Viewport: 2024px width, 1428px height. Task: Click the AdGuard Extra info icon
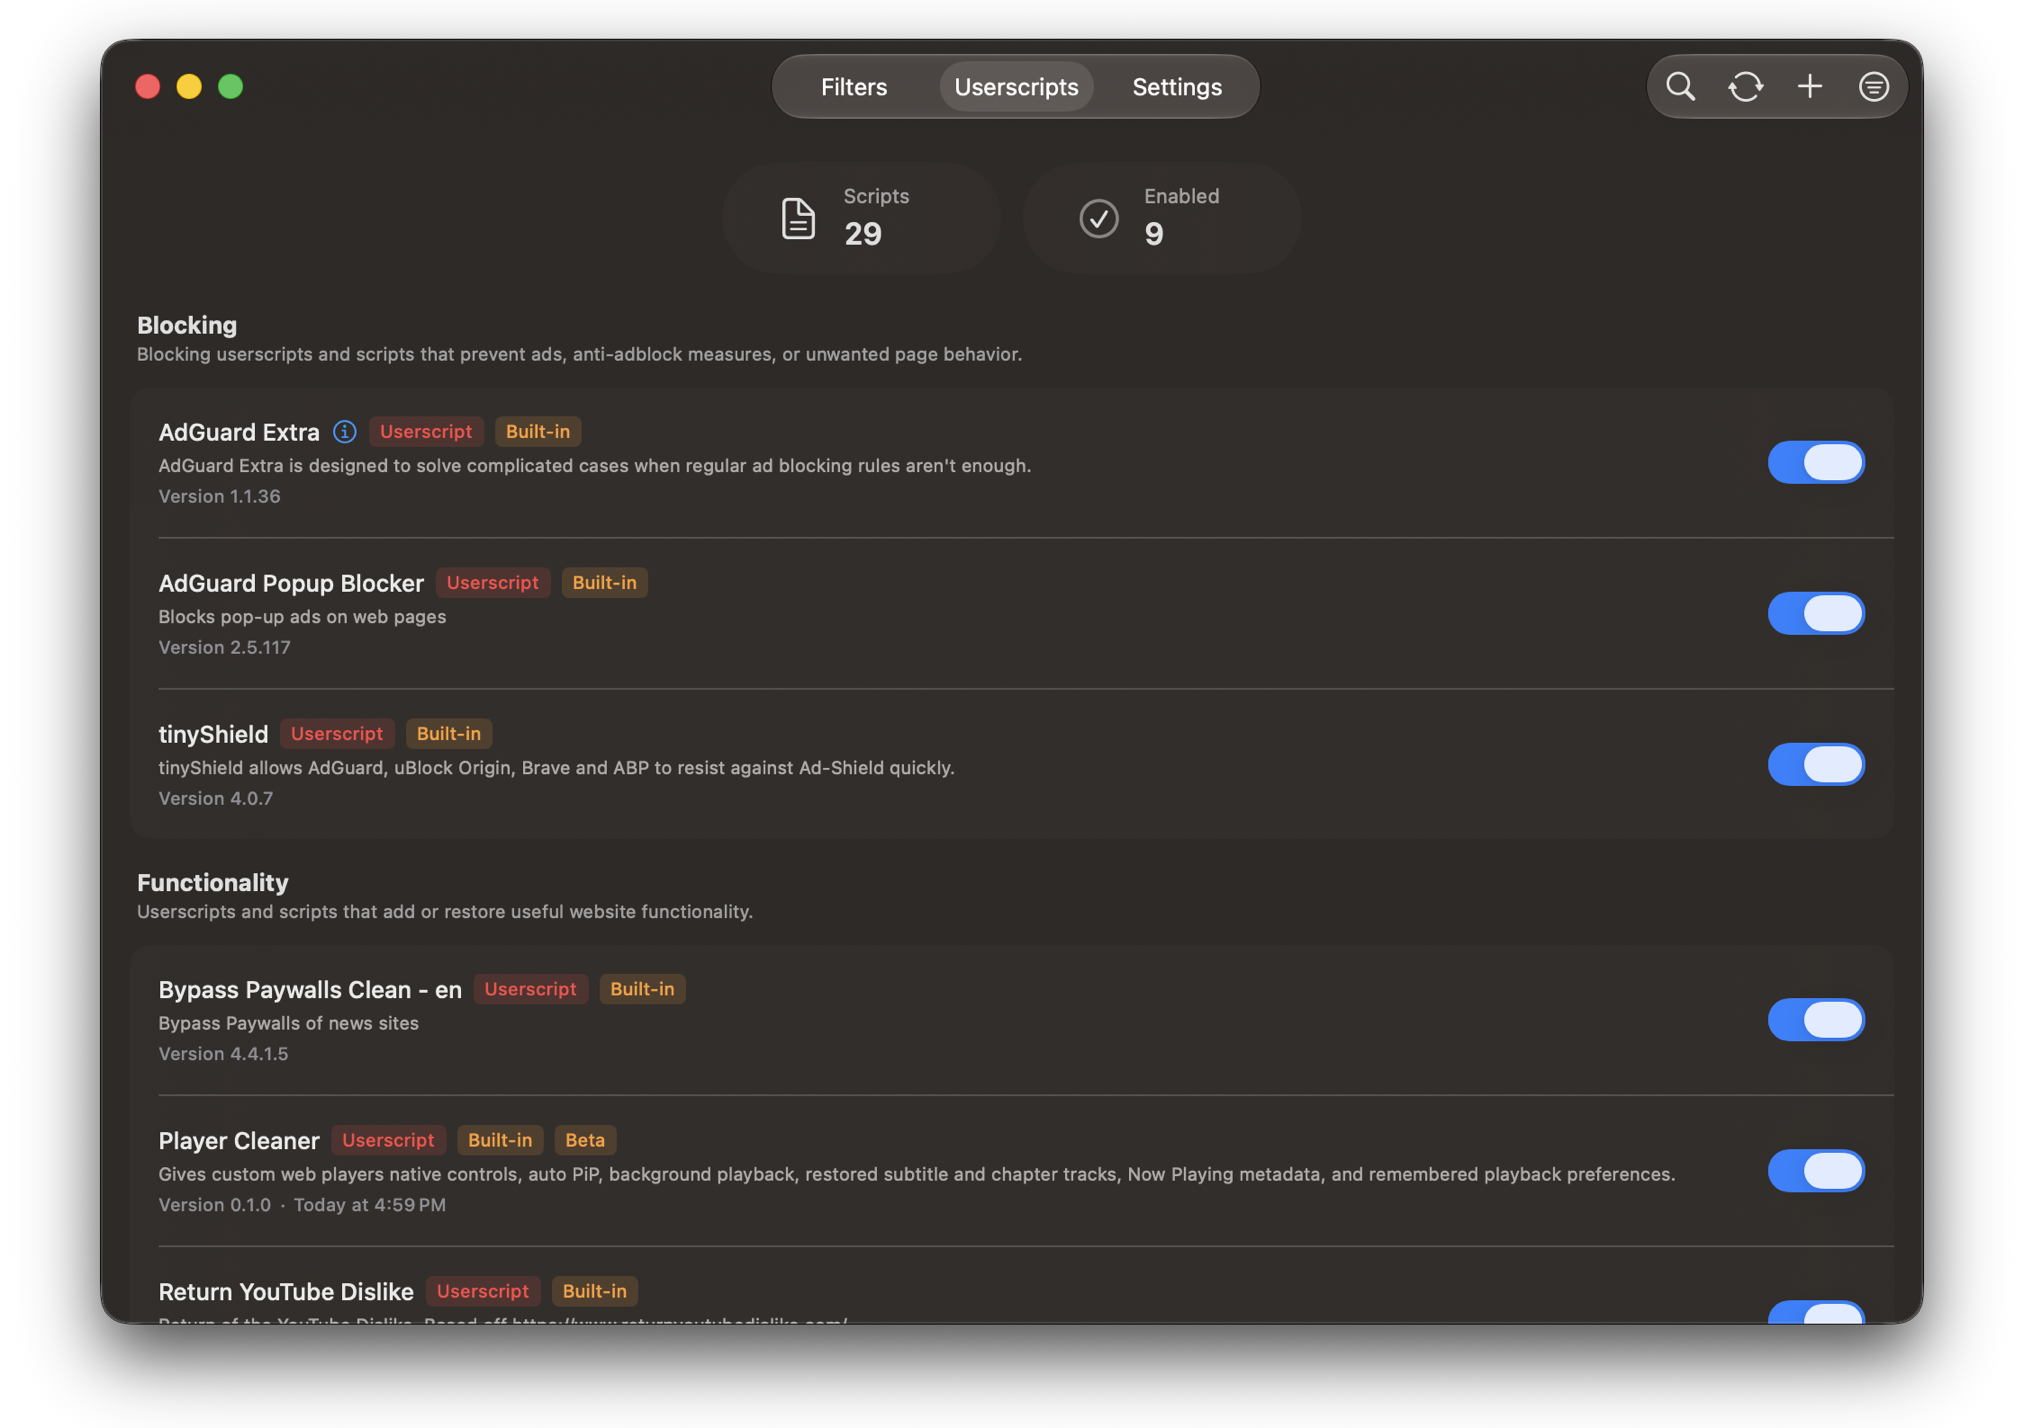tap(344, 431)
